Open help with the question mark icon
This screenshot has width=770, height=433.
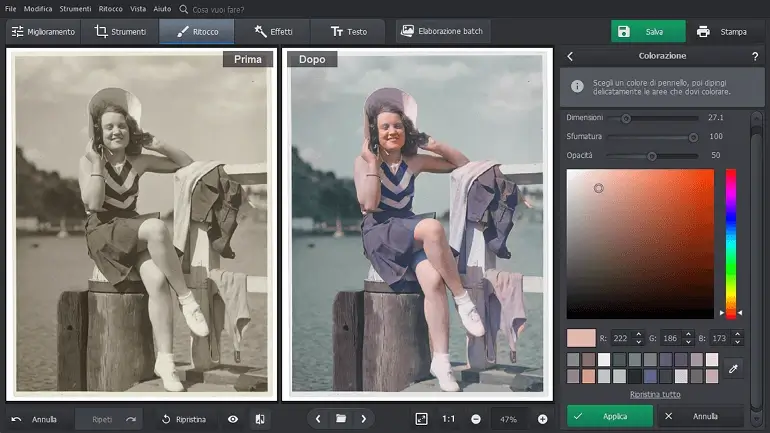[755, 56]
